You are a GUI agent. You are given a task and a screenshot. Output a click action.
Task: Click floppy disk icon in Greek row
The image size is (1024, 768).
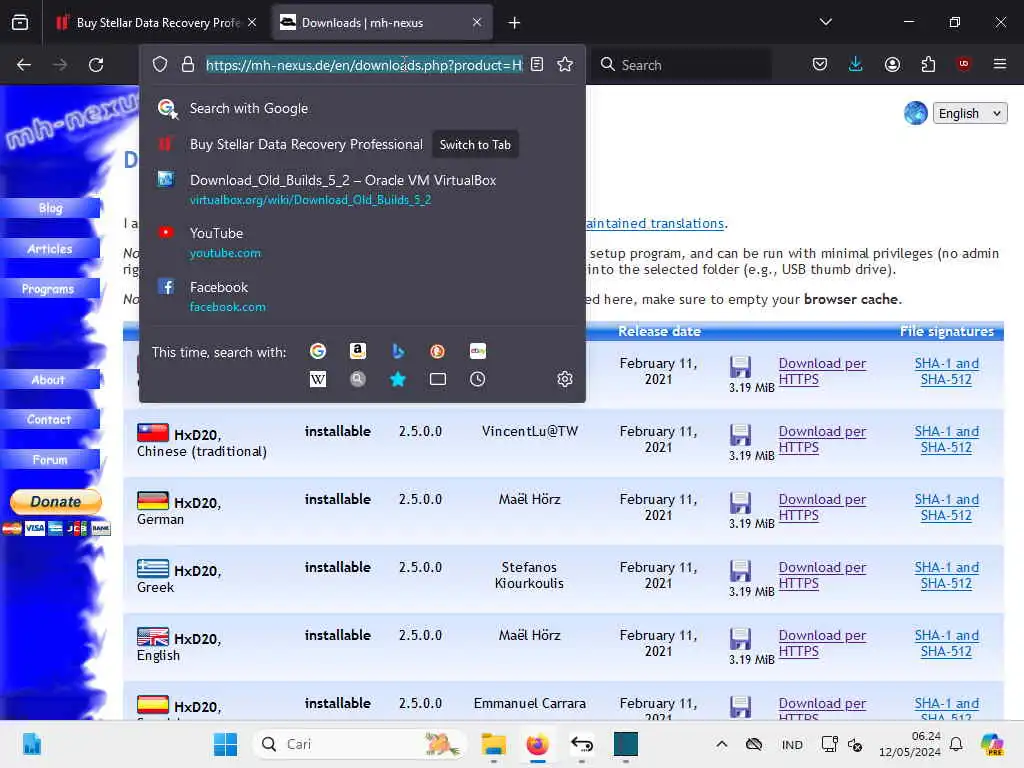[x=740, y=571]
